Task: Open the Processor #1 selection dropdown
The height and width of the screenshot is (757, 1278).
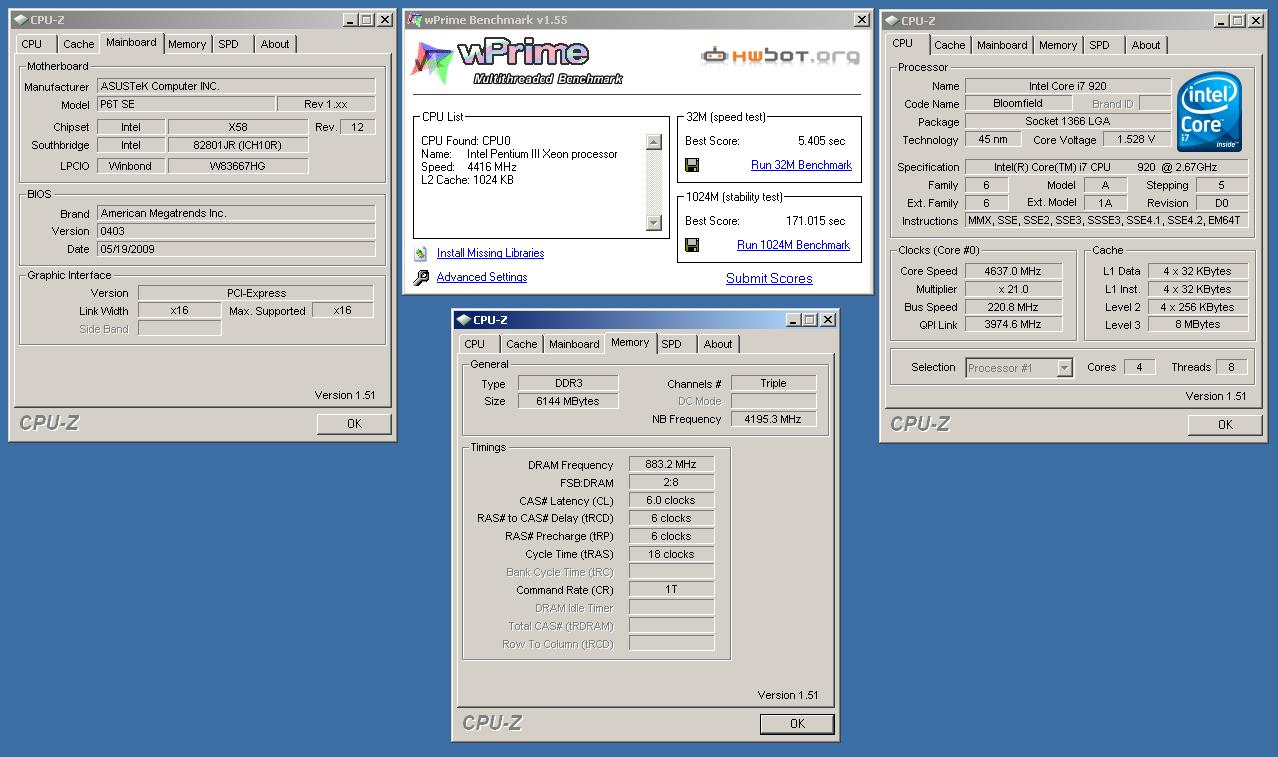Action: 1064,368
